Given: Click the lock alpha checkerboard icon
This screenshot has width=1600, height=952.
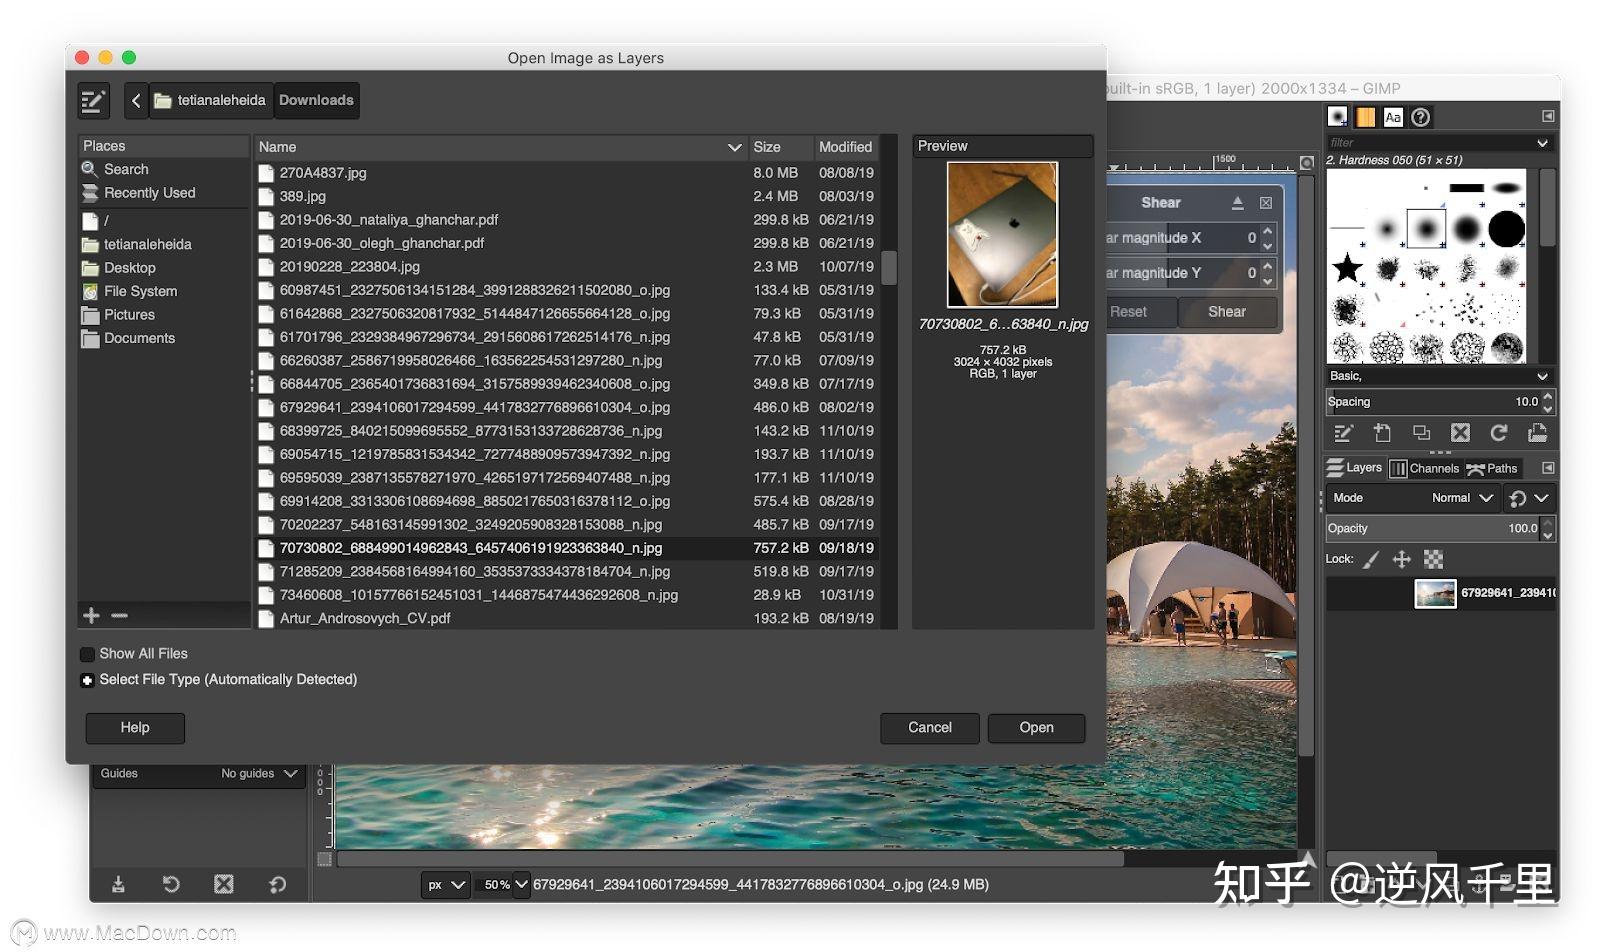Looking at the screenshot, I should [1434, 560].
